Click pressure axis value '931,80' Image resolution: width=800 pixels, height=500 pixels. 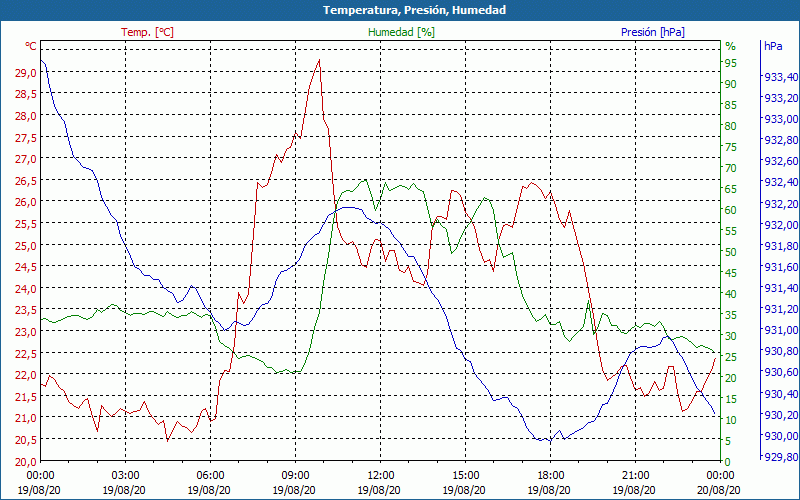781,246
